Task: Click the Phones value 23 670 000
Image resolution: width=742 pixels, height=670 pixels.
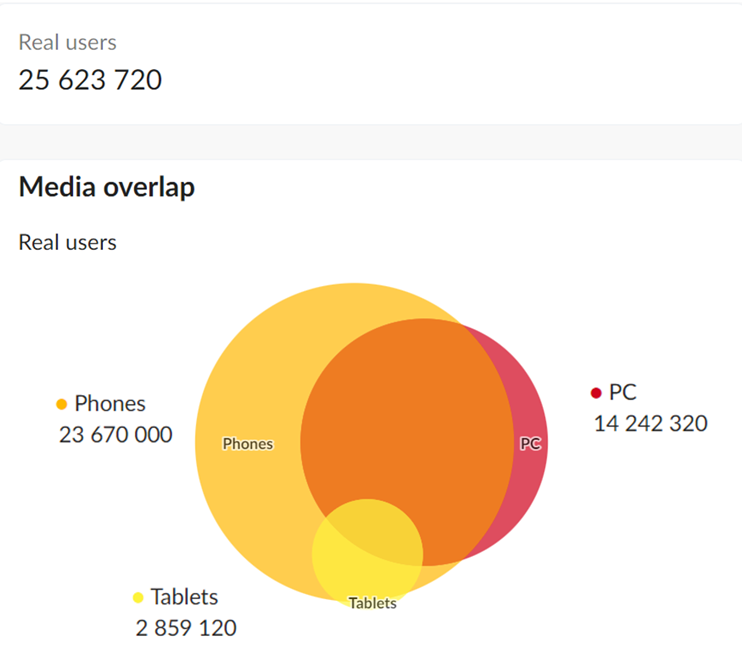Action: [115, 435]
